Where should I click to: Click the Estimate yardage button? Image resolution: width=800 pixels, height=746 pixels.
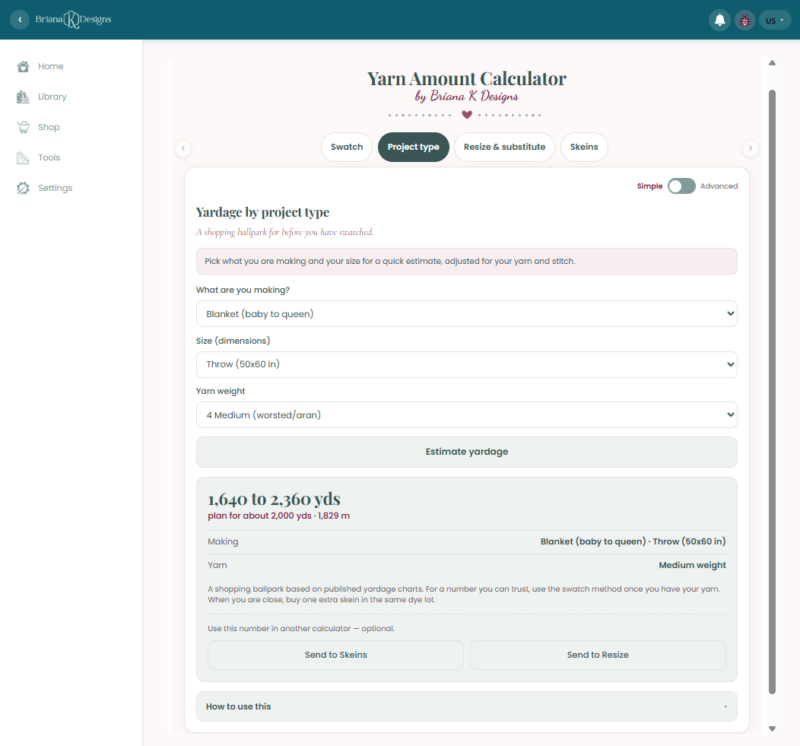click(x=466, y=452)
